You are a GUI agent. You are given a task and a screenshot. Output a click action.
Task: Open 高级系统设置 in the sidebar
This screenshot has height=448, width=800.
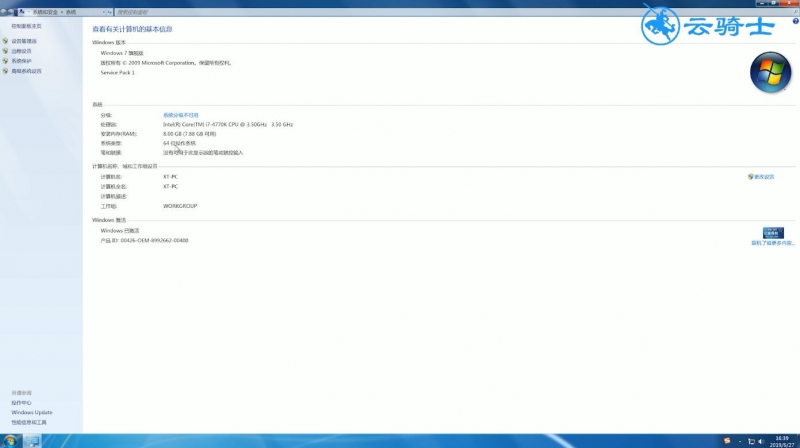(27, 71)
